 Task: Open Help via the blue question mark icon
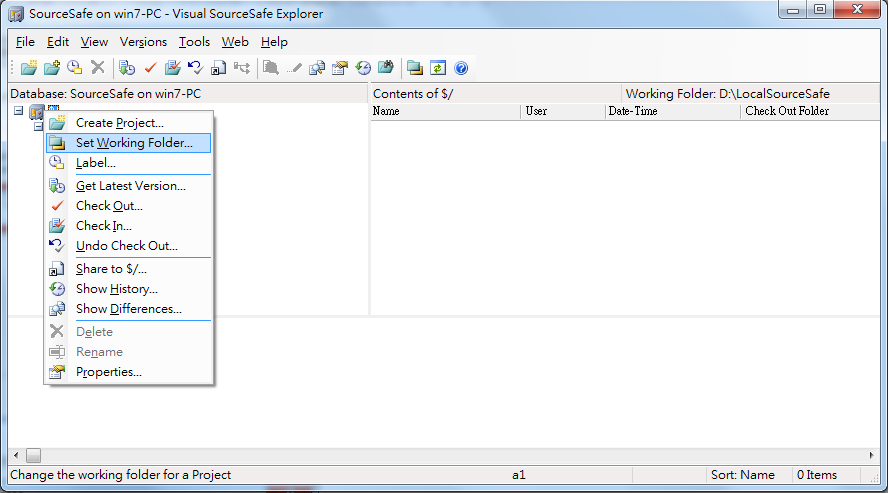click(461, 68)
